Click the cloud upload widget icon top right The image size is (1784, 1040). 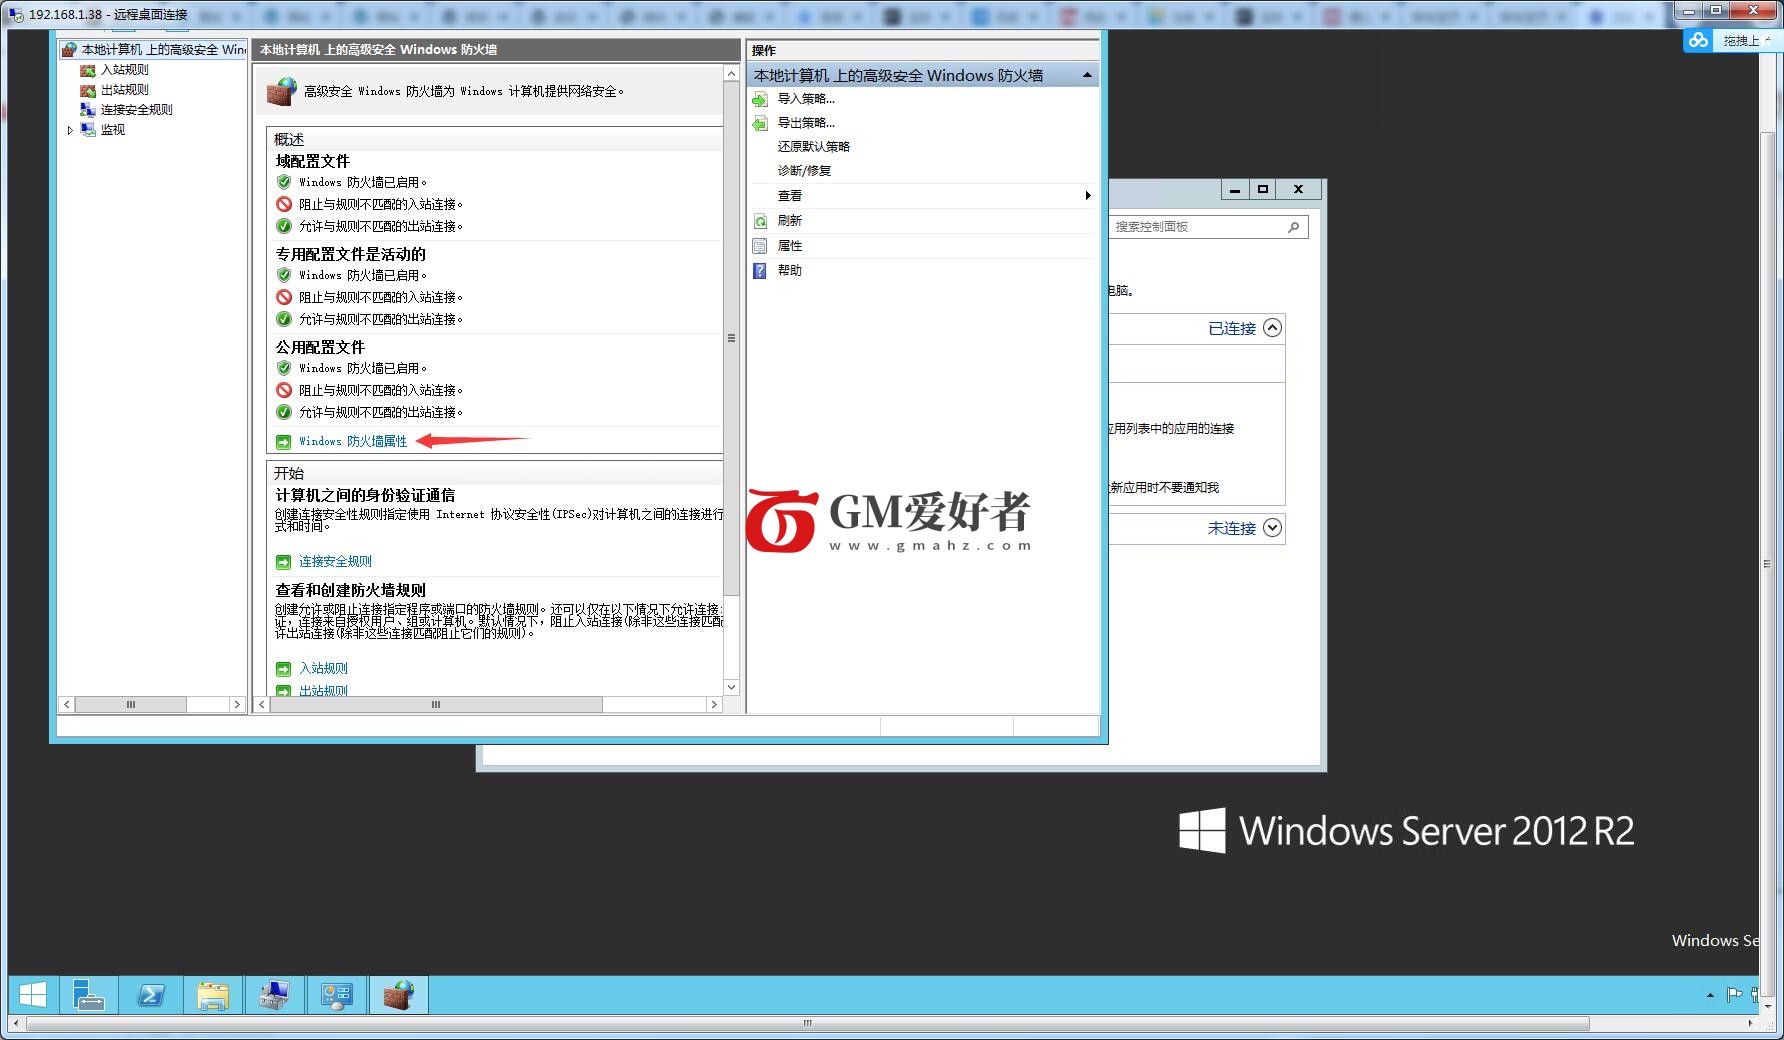click(1698, 40)
